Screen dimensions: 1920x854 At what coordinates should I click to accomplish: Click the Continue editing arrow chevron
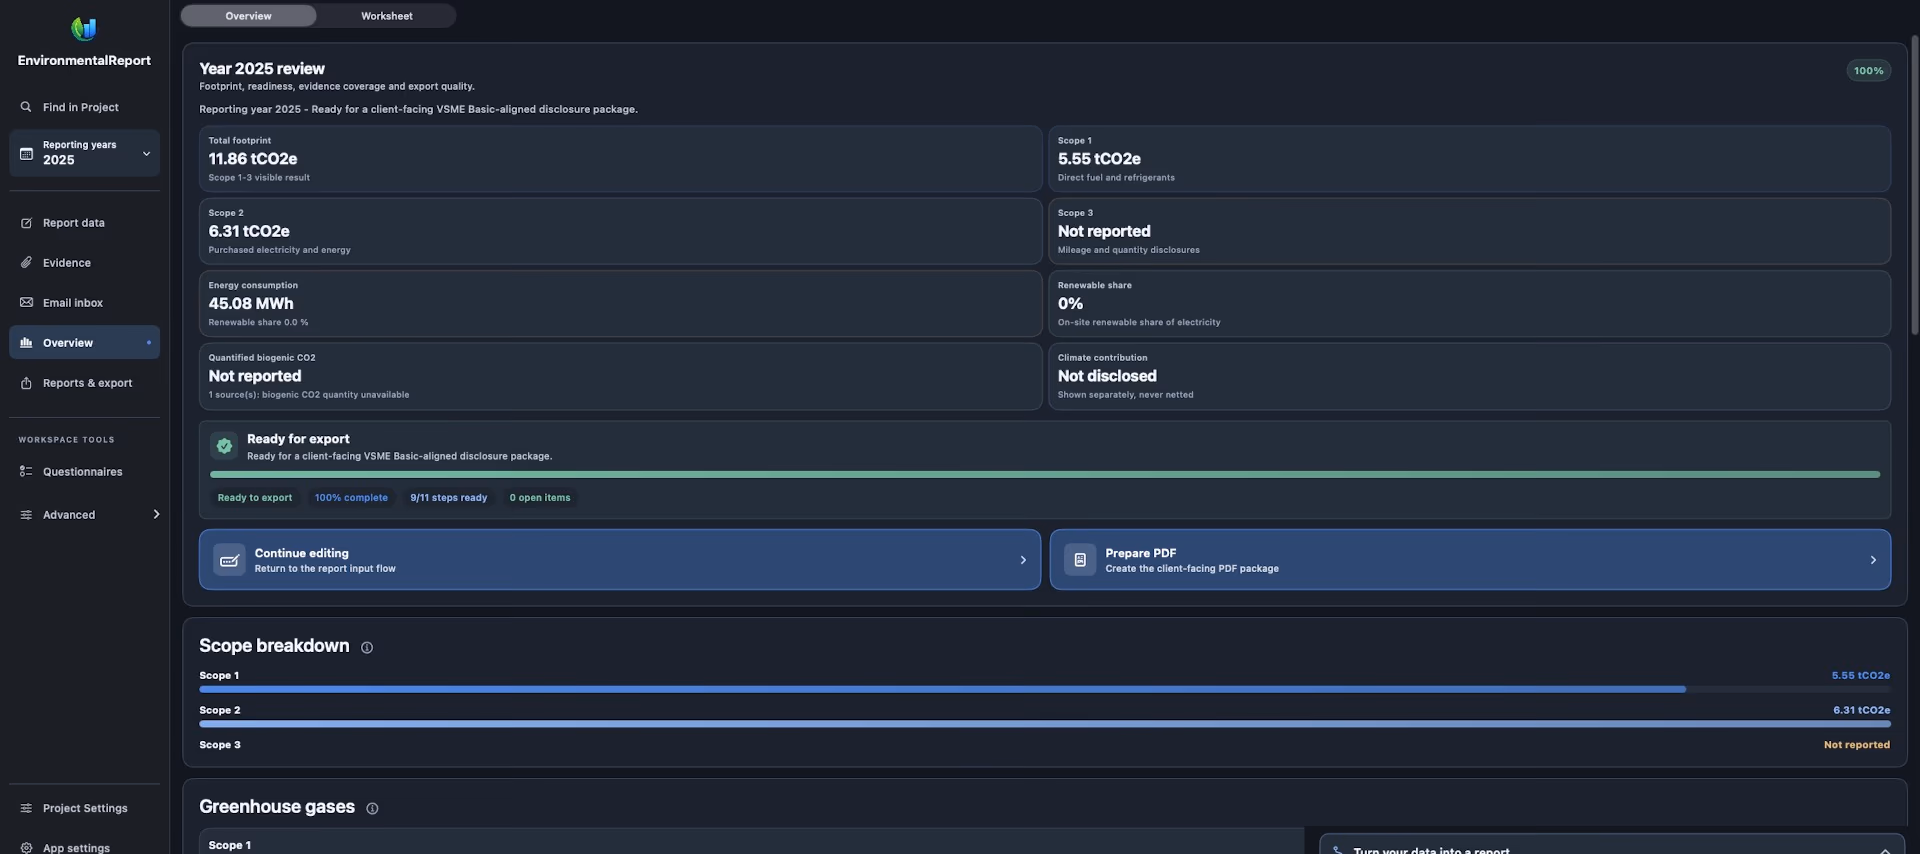click(1023, 560)
